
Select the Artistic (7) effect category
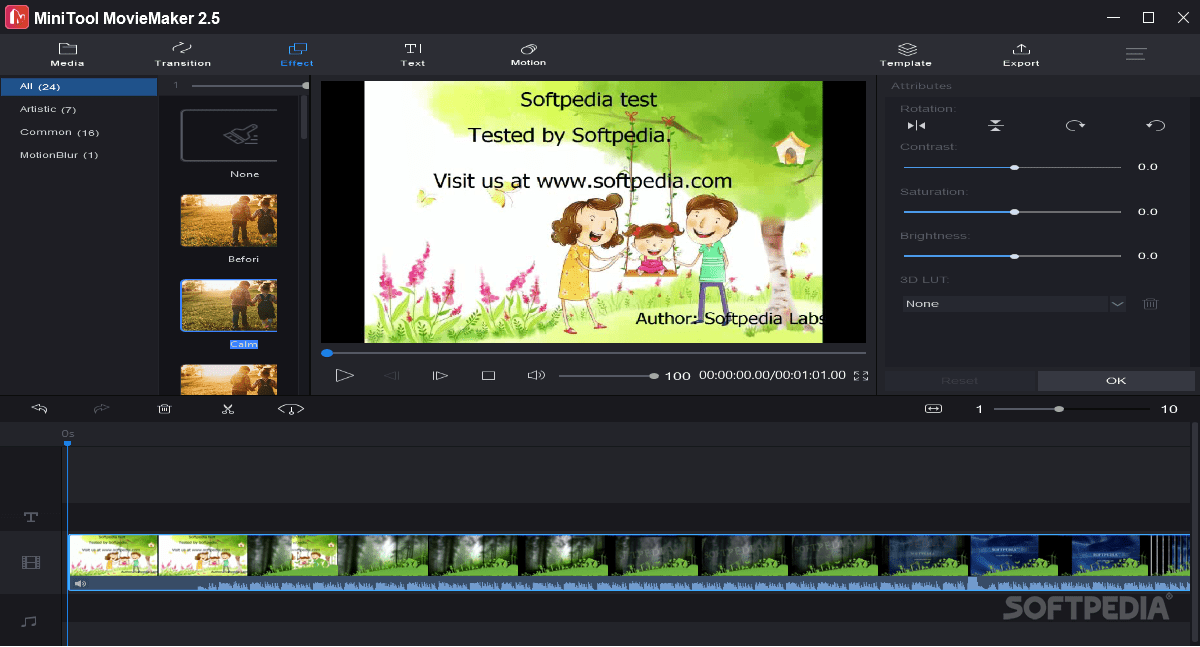(x=48, y=109)
